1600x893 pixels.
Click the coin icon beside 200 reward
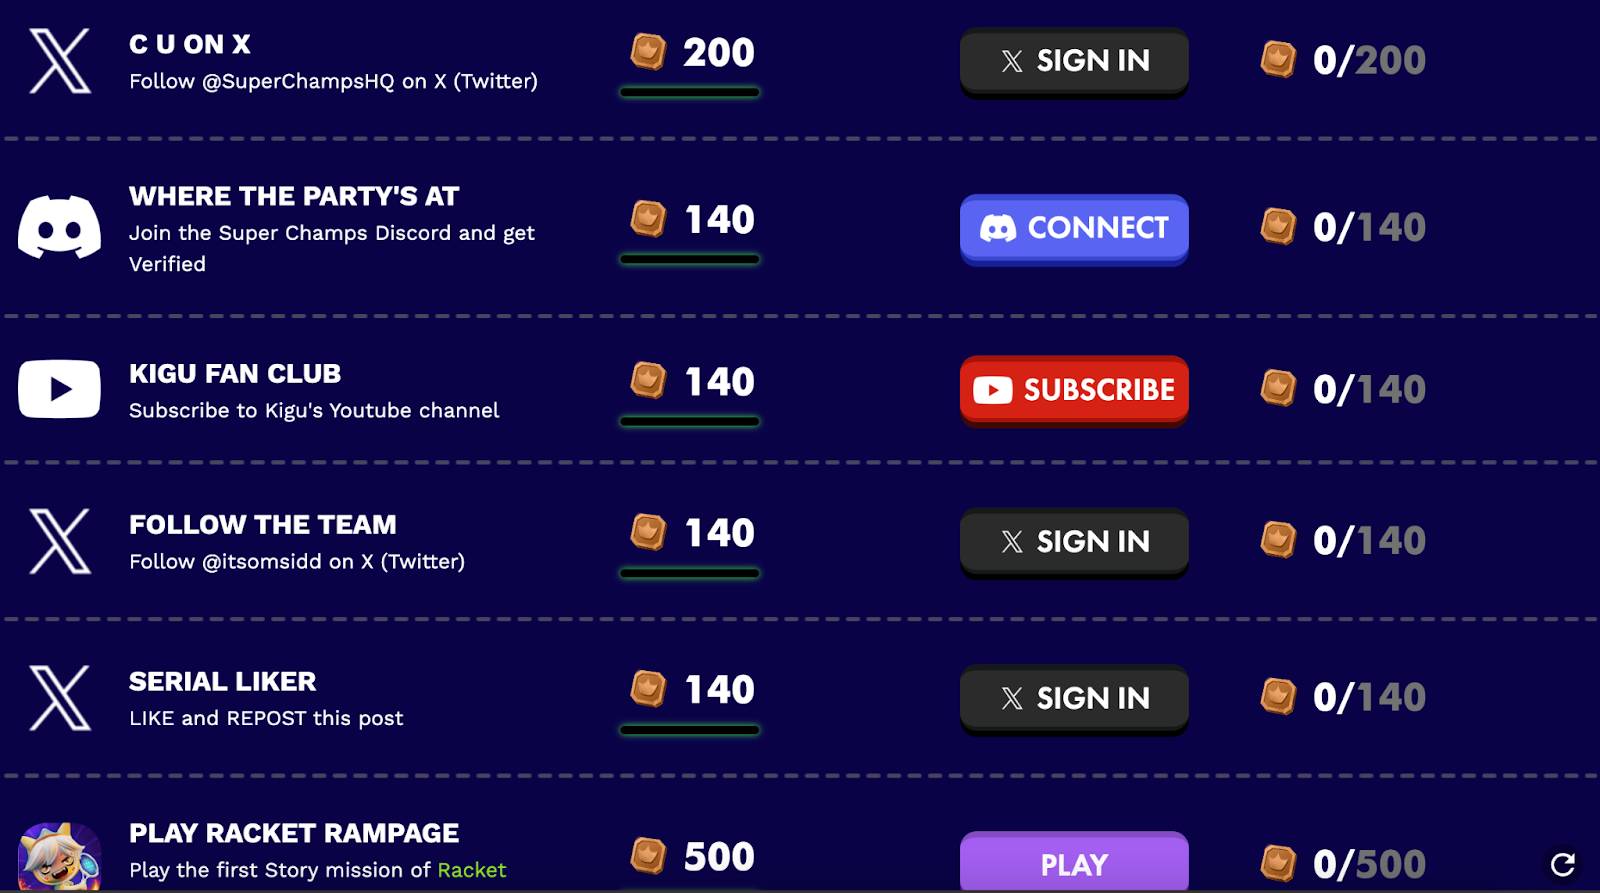[648, 51]
